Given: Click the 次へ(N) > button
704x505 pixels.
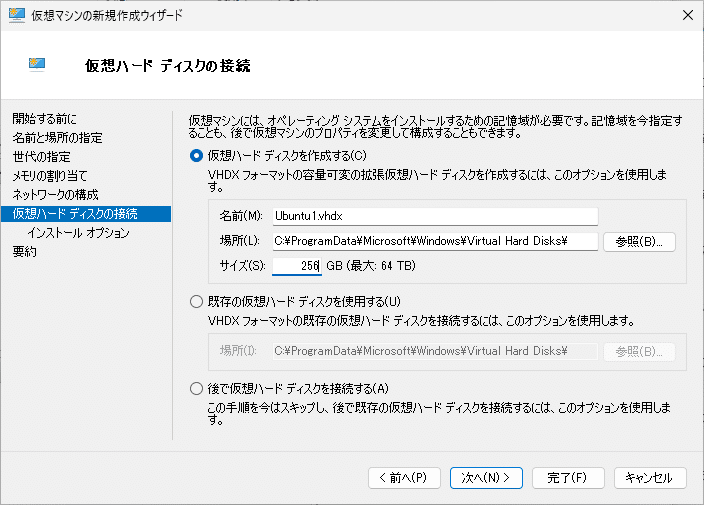Looking at the screenshot, I should point(486,478).
